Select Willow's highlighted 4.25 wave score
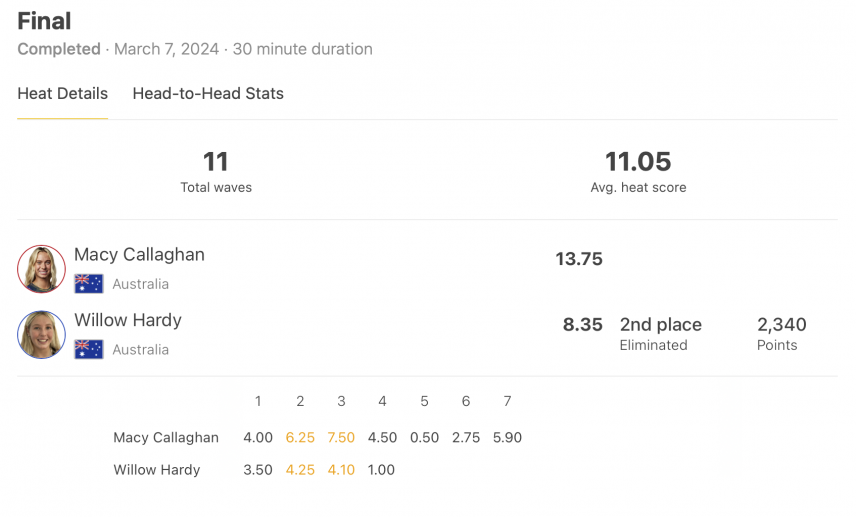This screenshot has width=856, height=517. pos(300,470)
